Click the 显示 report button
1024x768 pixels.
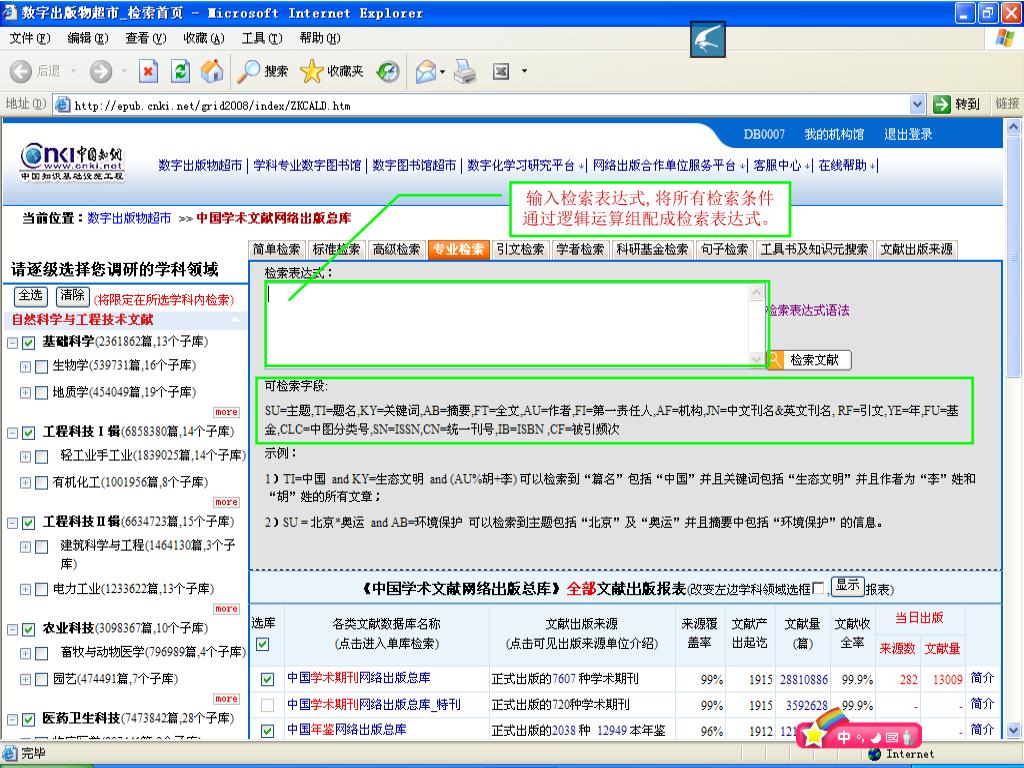pos(848,586)
